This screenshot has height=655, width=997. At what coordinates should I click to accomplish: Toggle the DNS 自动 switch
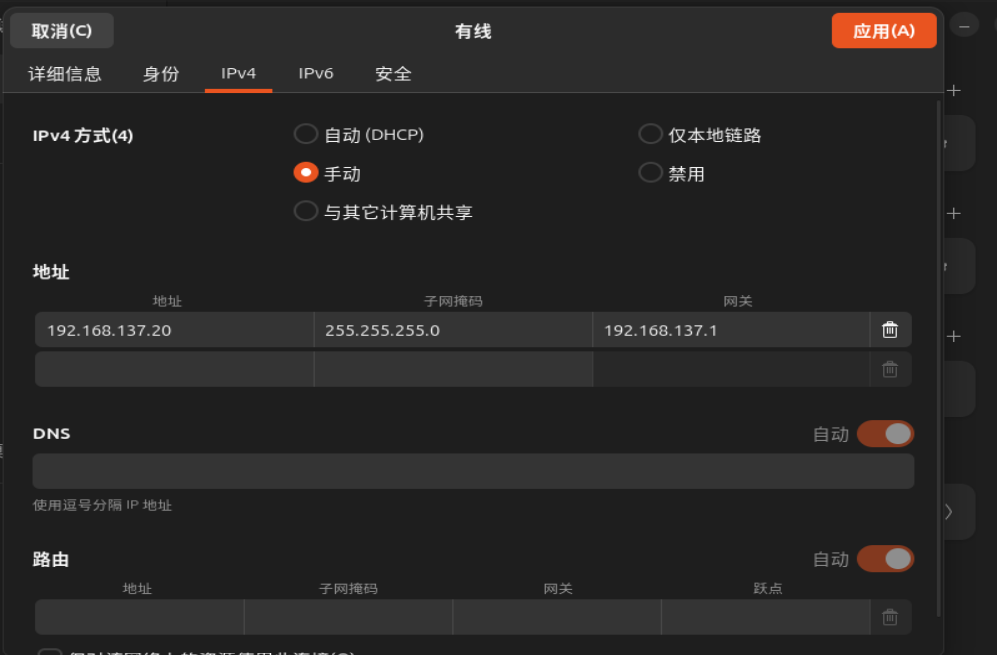[x=885, y=434]
